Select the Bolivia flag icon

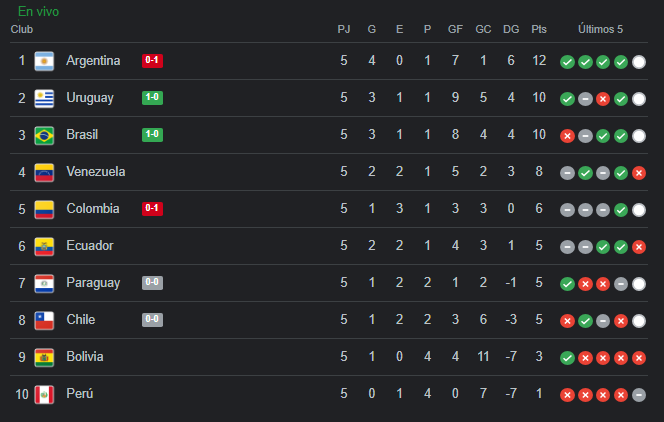click(44, 357)
